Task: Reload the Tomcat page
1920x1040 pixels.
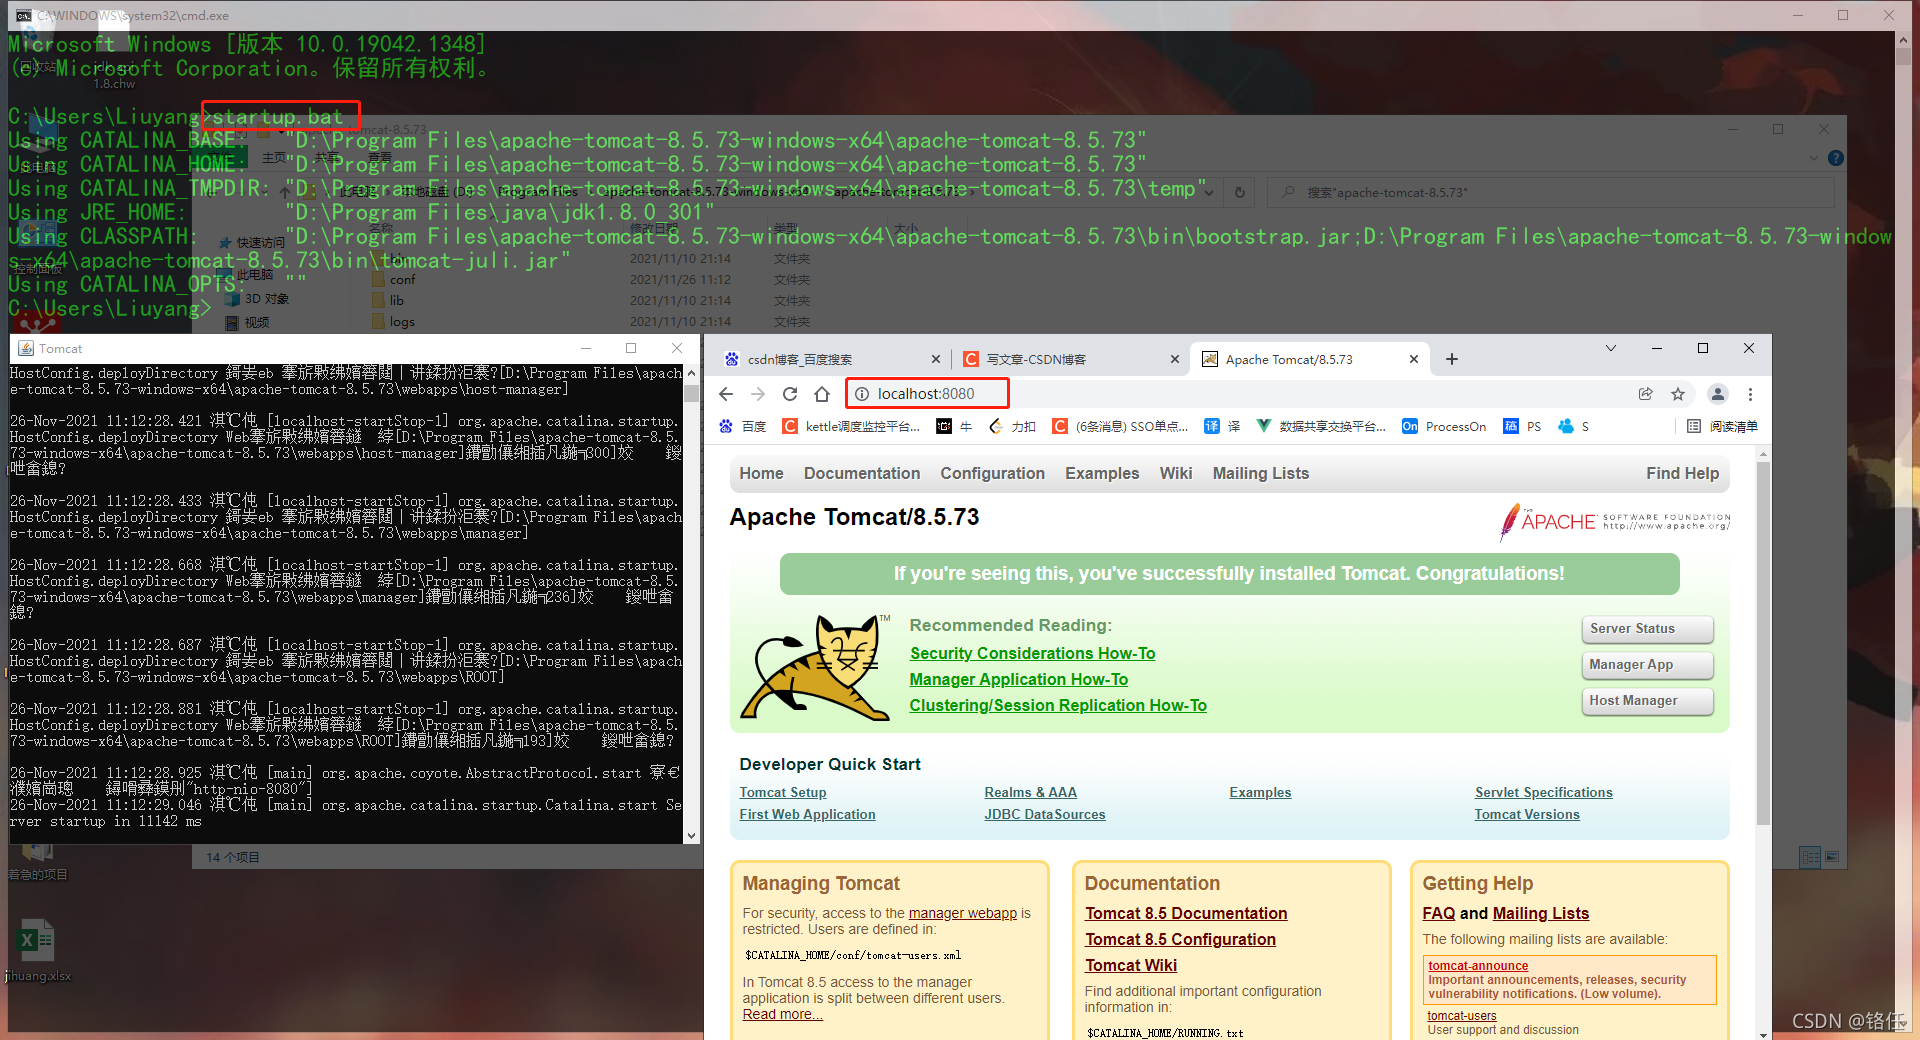Action: tap(790, 394)
